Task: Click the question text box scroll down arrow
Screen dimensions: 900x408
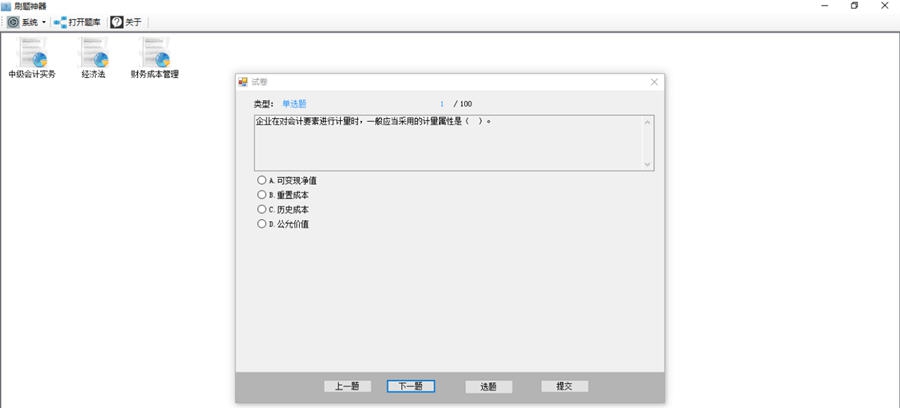Action: point(648,164)
